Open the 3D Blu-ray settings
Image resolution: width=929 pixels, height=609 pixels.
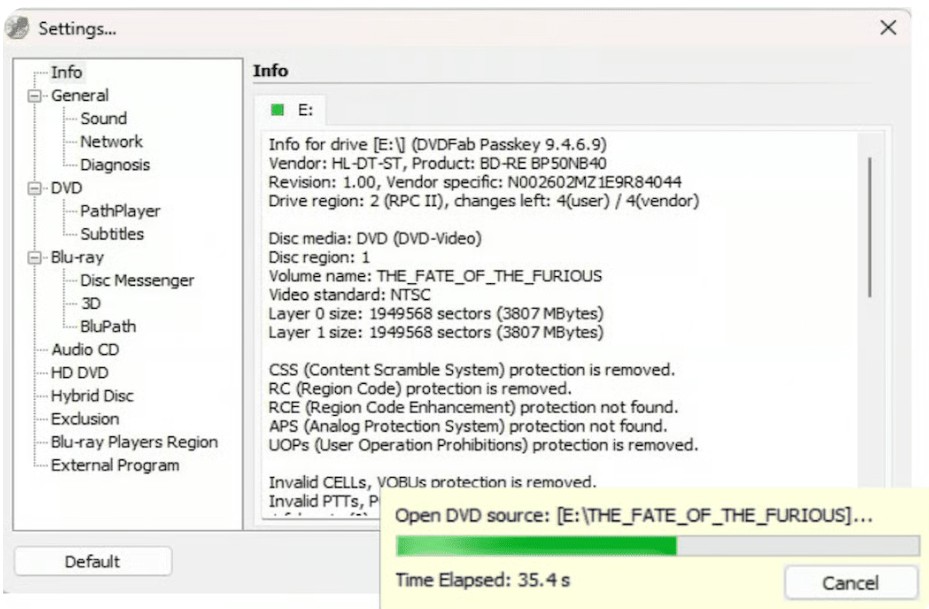coord(91,303)
